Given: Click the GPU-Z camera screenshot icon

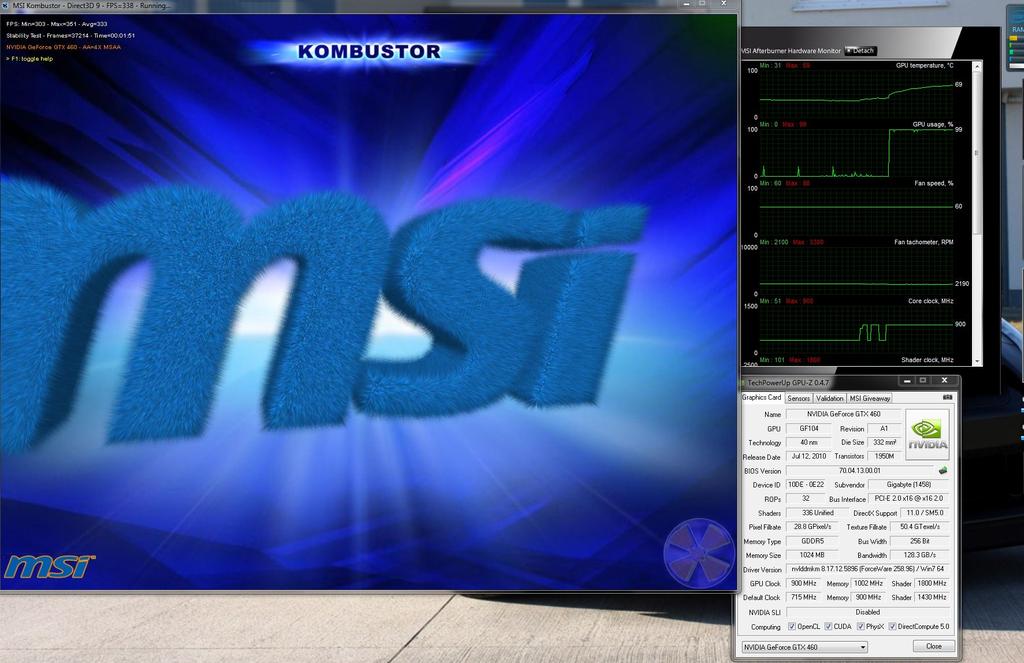Looking at the screenshot, I should pyautogui.click(x=948, y=397).
